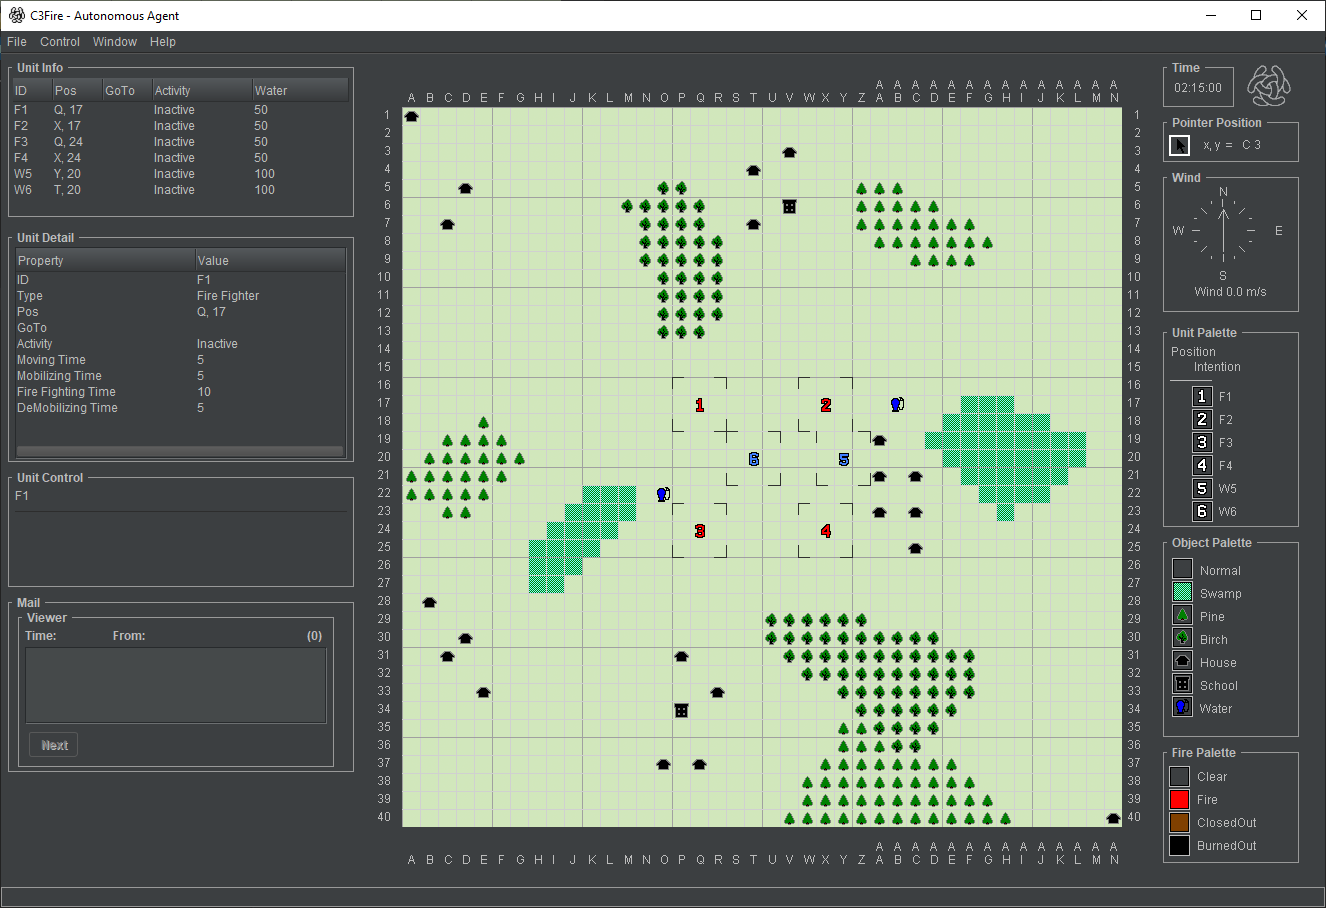Open the Window menu
This screenshot has width=1326, height=908.
tap(115, 42)
